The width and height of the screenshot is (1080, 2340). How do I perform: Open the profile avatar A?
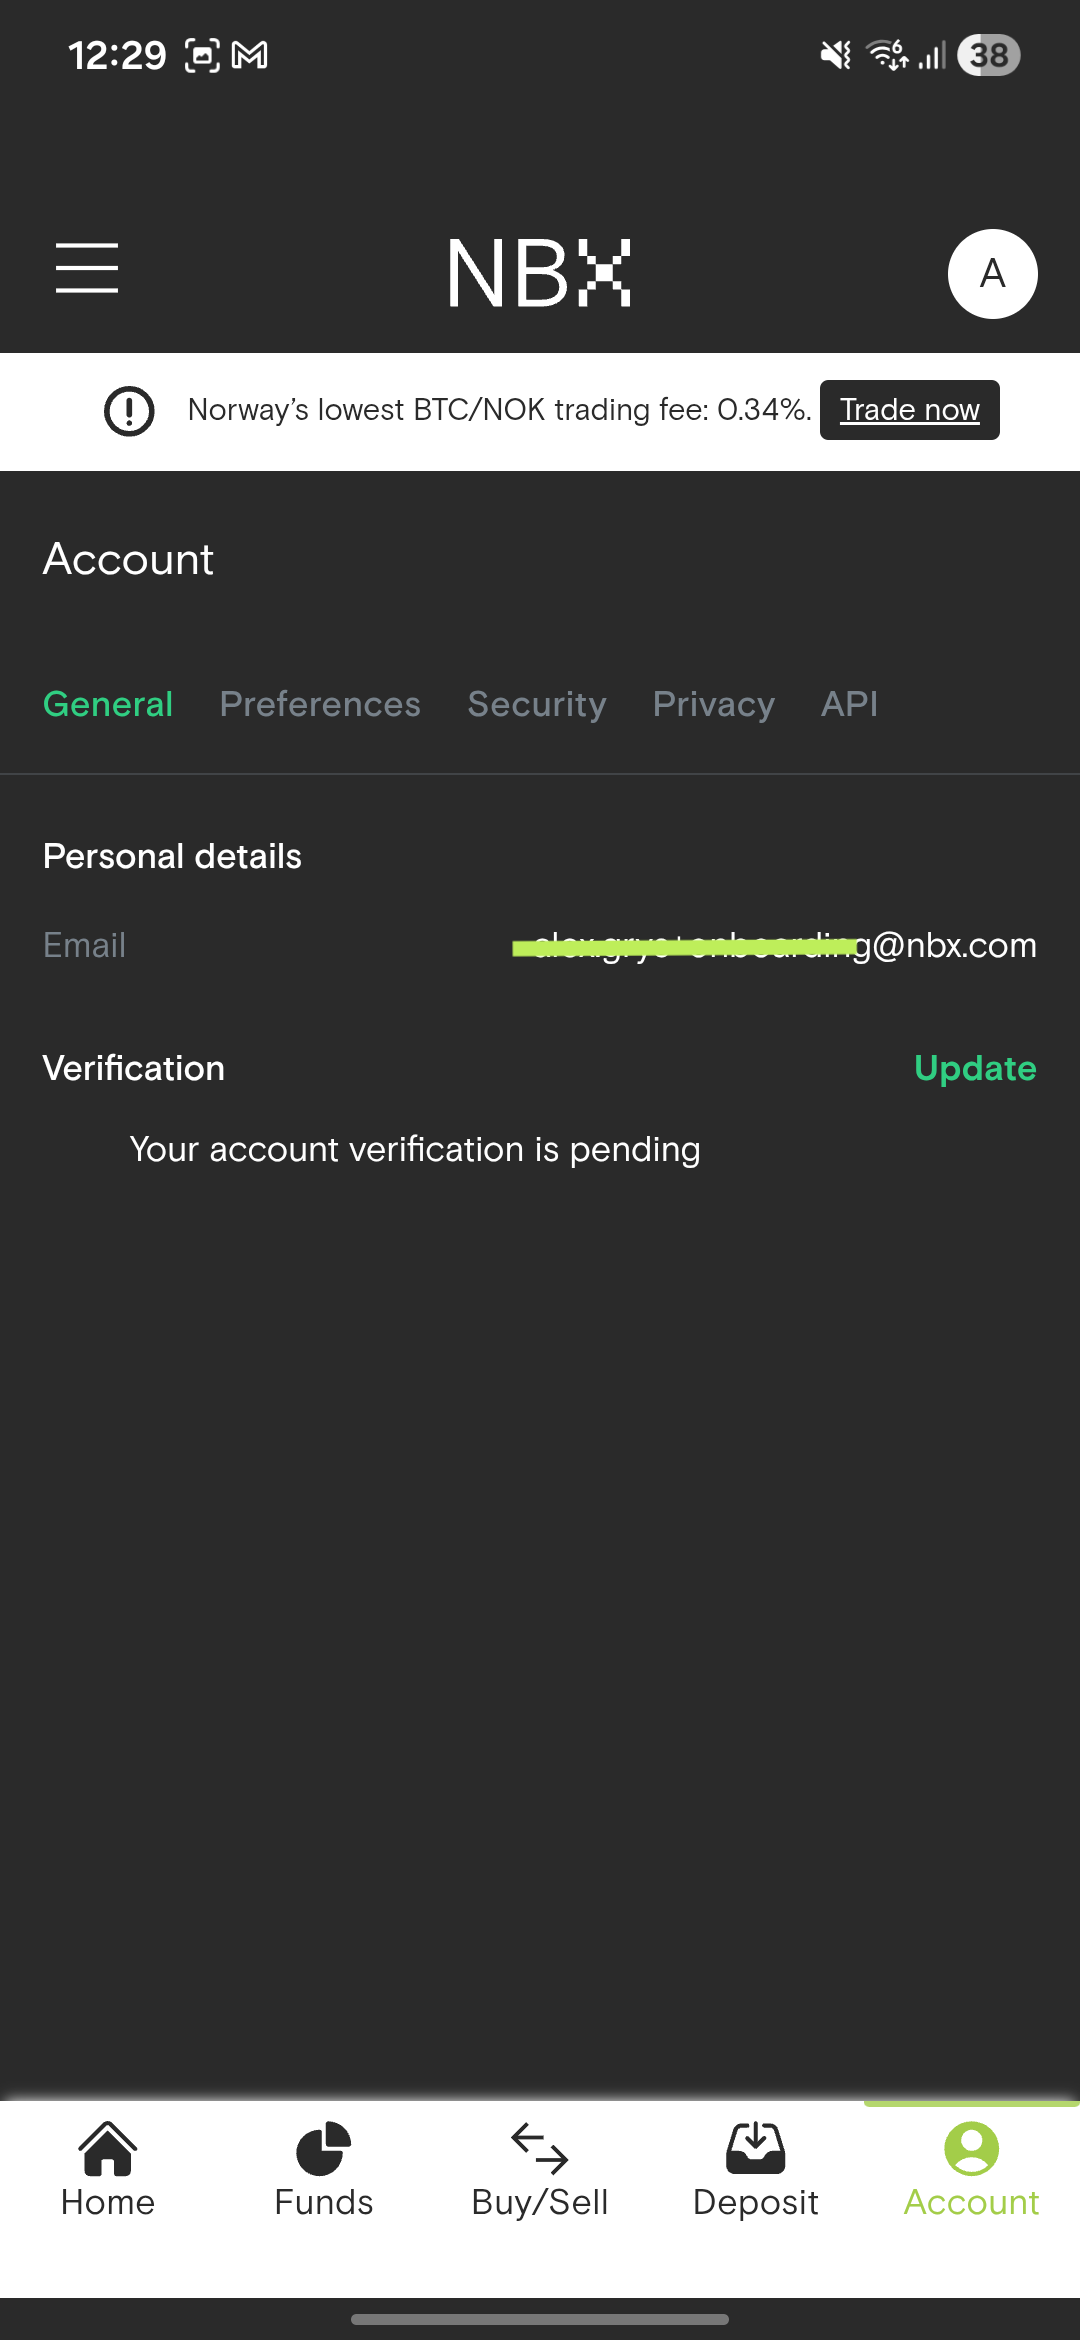point(992,274)
